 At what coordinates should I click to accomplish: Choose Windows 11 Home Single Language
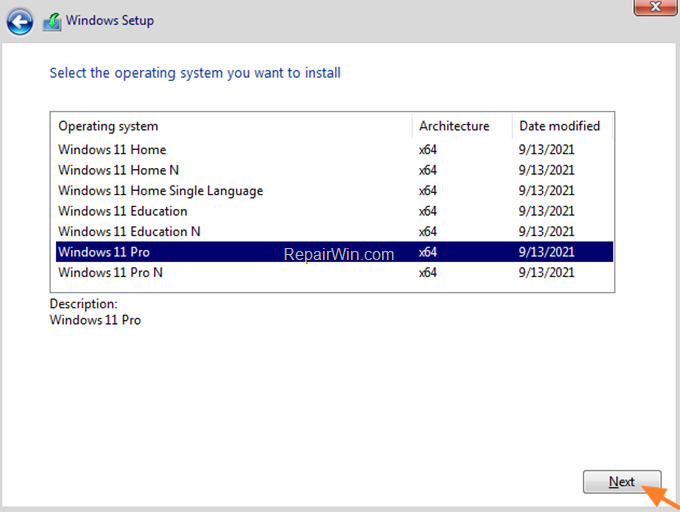pos(334,190)
